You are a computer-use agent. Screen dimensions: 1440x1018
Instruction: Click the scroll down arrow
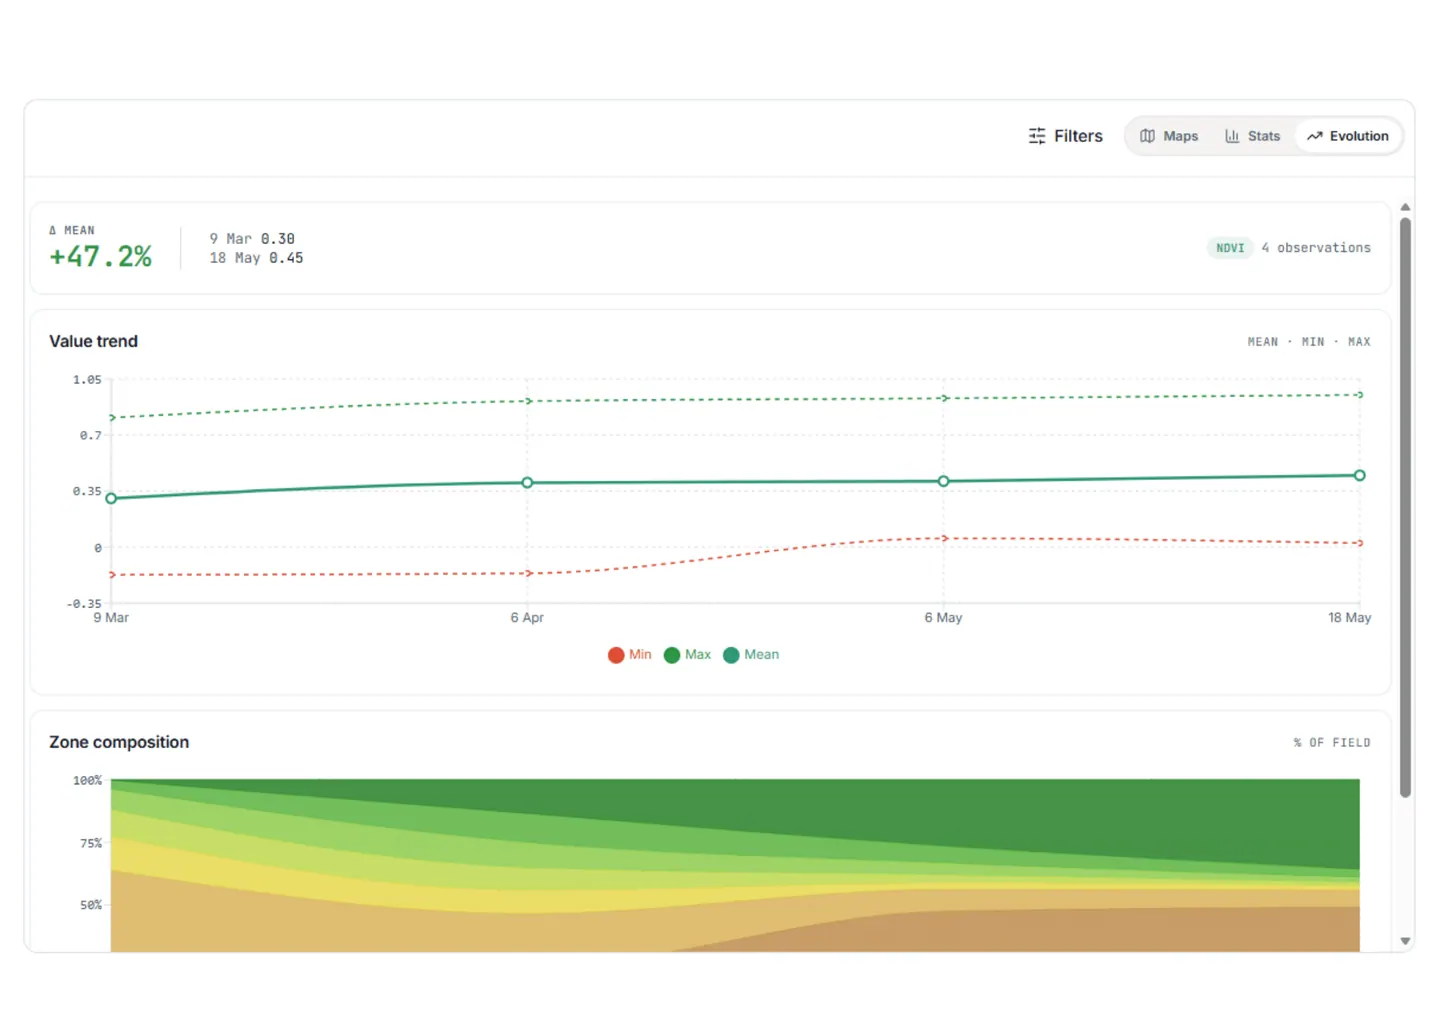tap(1405, 941)
